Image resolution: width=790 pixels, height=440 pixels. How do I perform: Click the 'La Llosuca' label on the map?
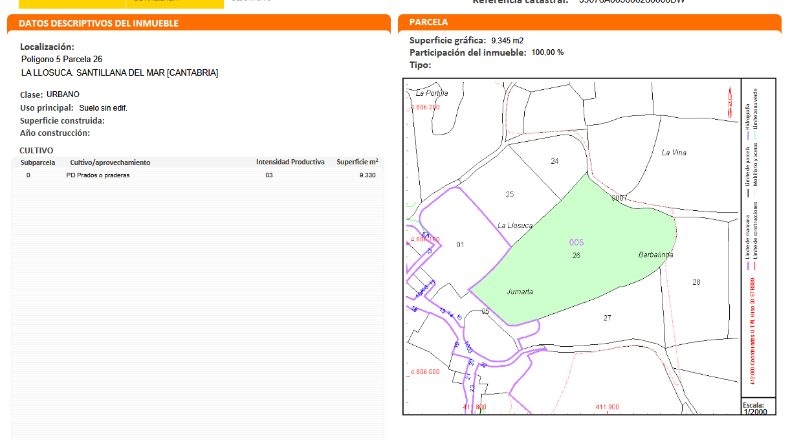point(515,225)
